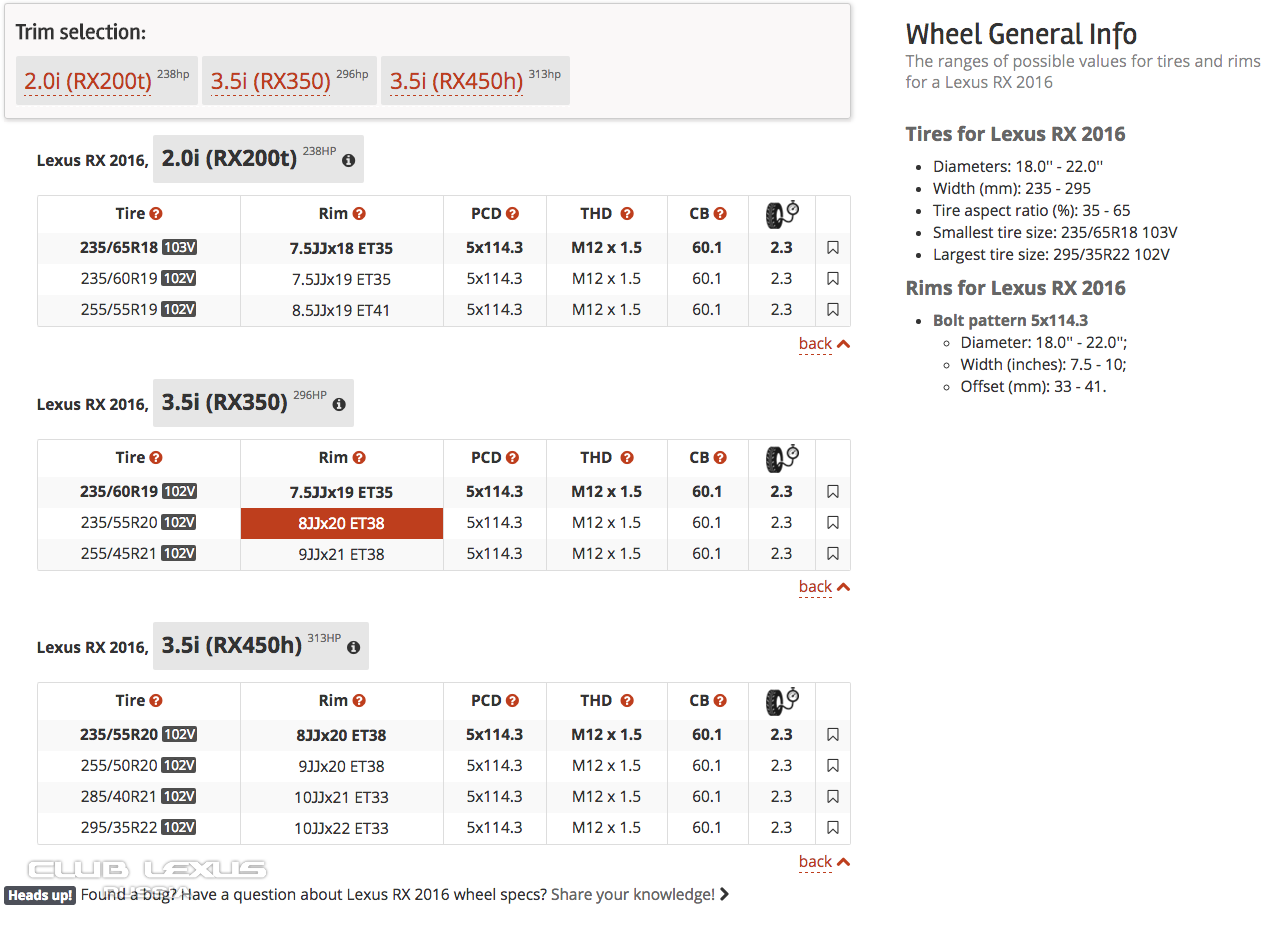Screen dimensions: 1284x925
Task: Collapse RX200t section using back link
Action: click(823, 344)
